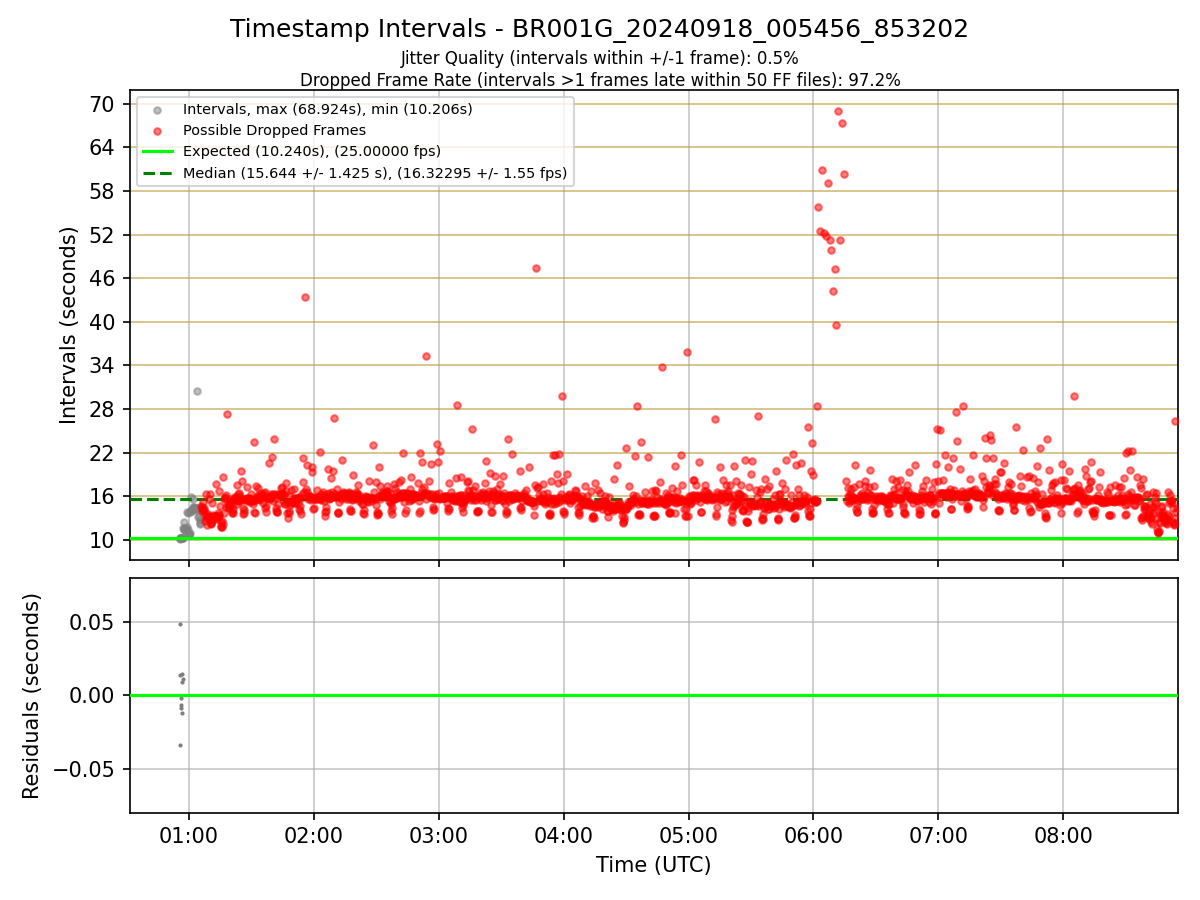
Task: Click the red outlier near 43 seconds before 02:00
Action: 305,297
